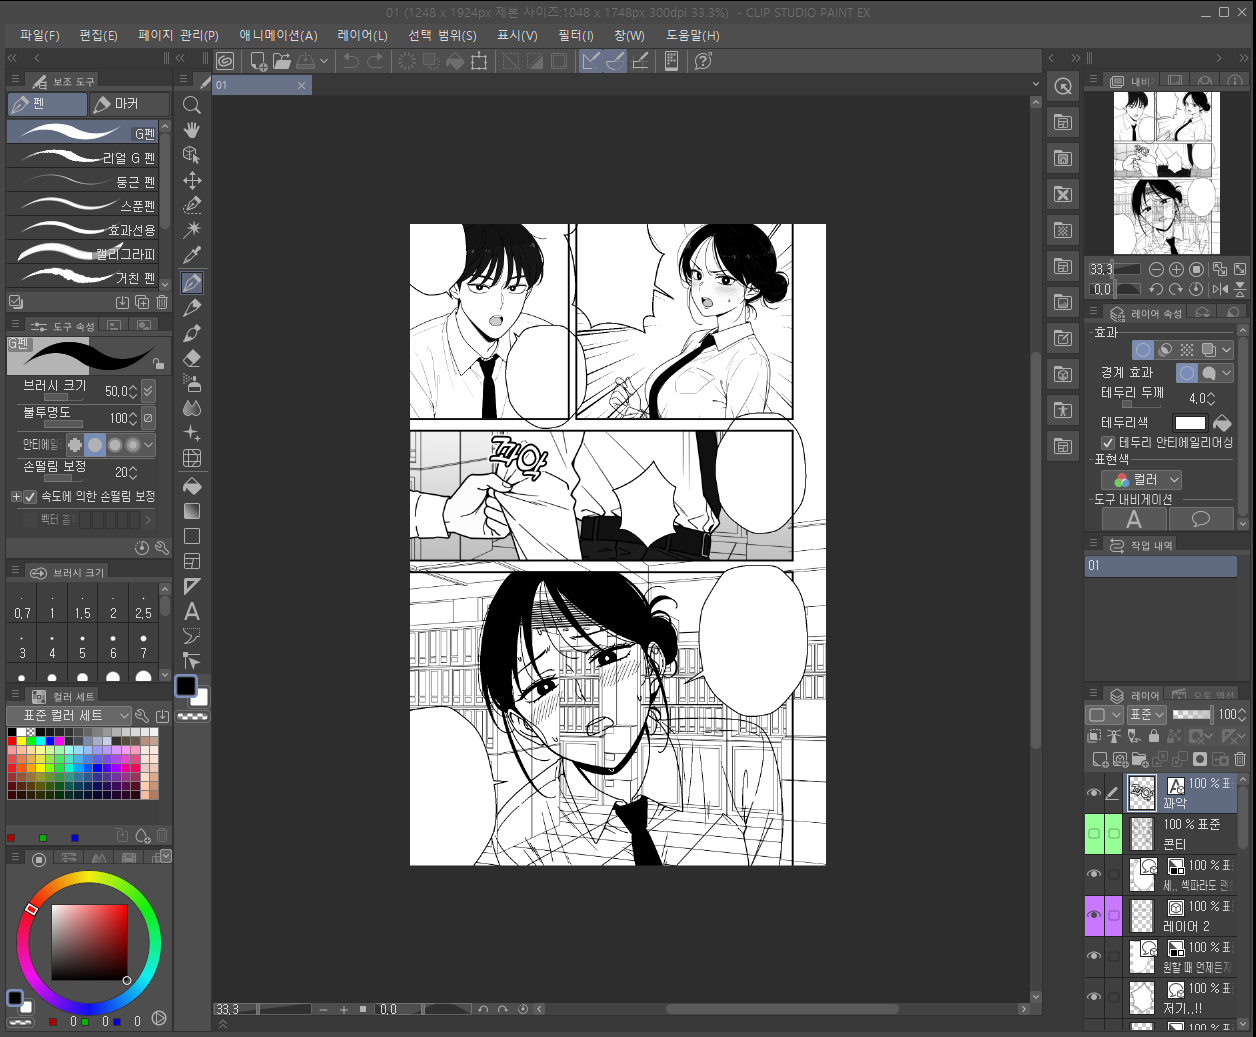
Task: Select the Brush tool in tool palette
Action: 192,332
